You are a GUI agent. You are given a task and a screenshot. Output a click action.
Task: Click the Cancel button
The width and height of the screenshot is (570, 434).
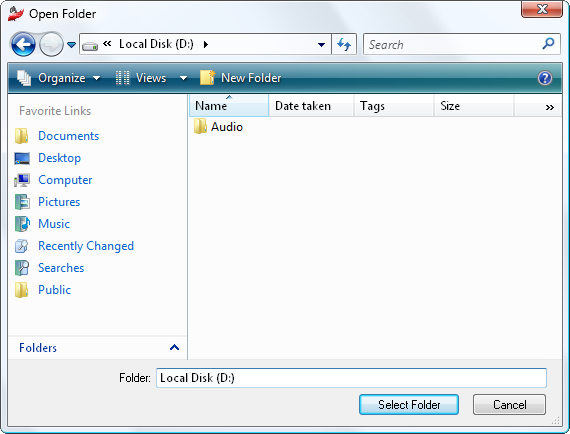[x=509, y=405]
